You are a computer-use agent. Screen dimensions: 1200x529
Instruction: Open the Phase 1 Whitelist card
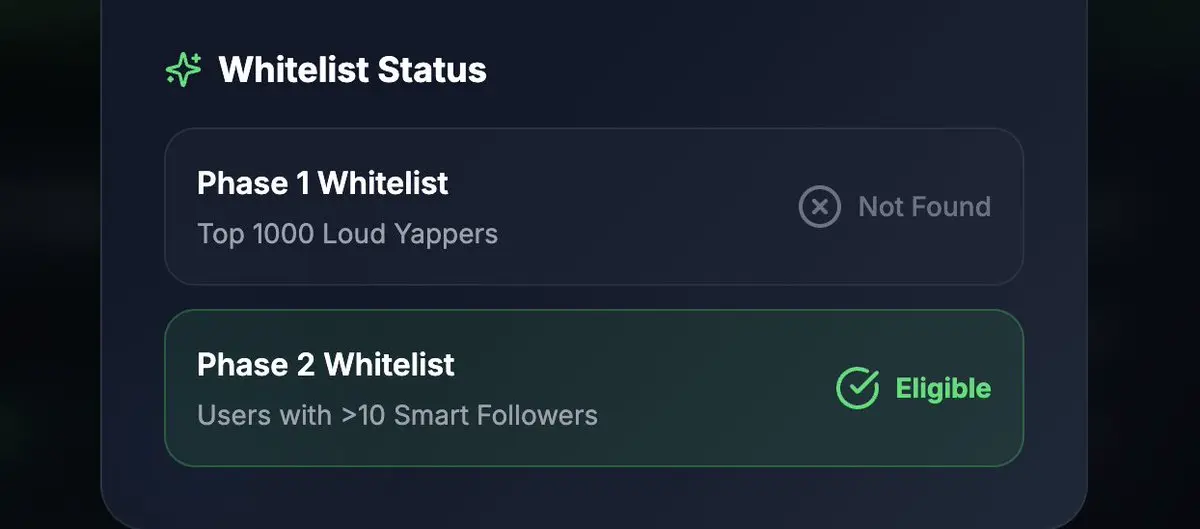[594, 207]
